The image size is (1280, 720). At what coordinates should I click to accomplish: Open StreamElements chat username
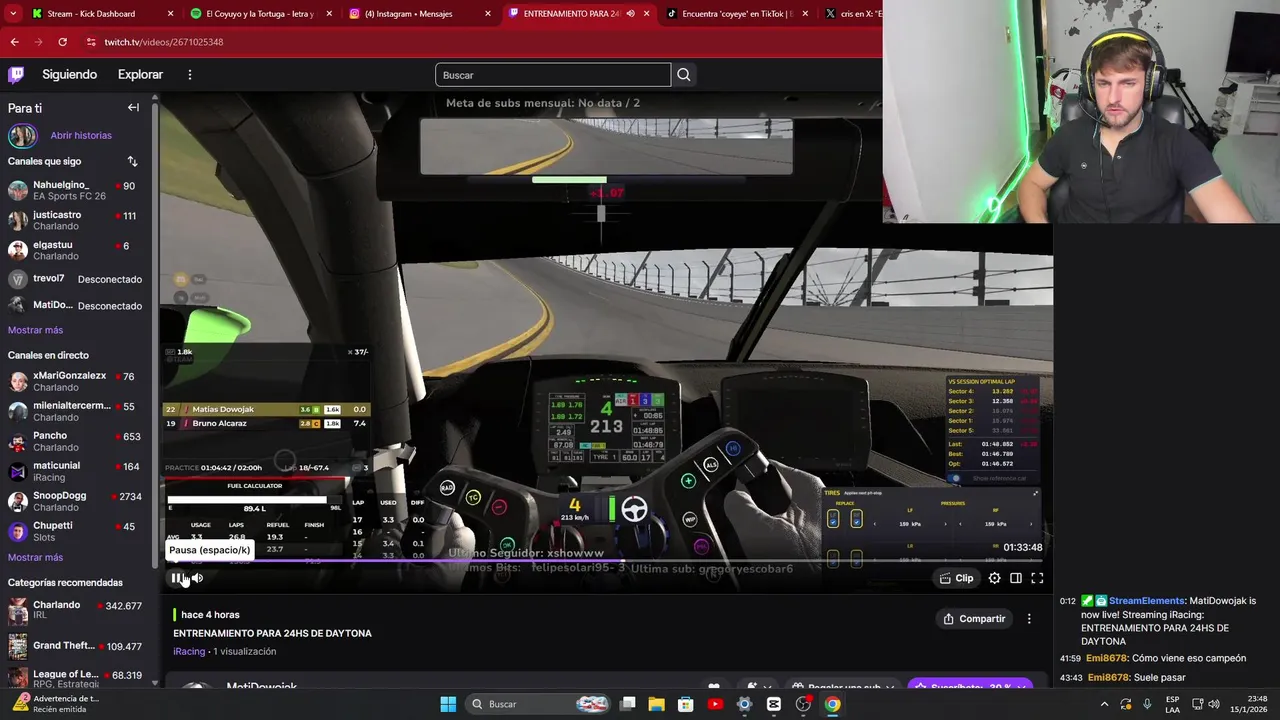pos(1145,601)
